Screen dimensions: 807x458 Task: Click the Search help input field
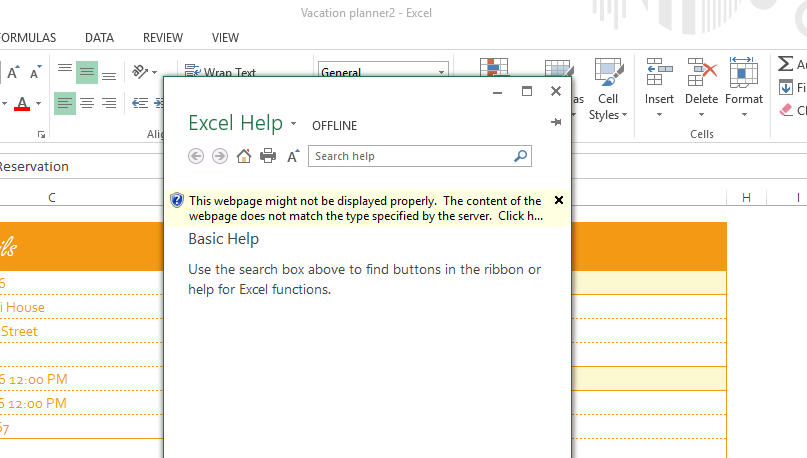pyautogui.click(x=412, y=156)
